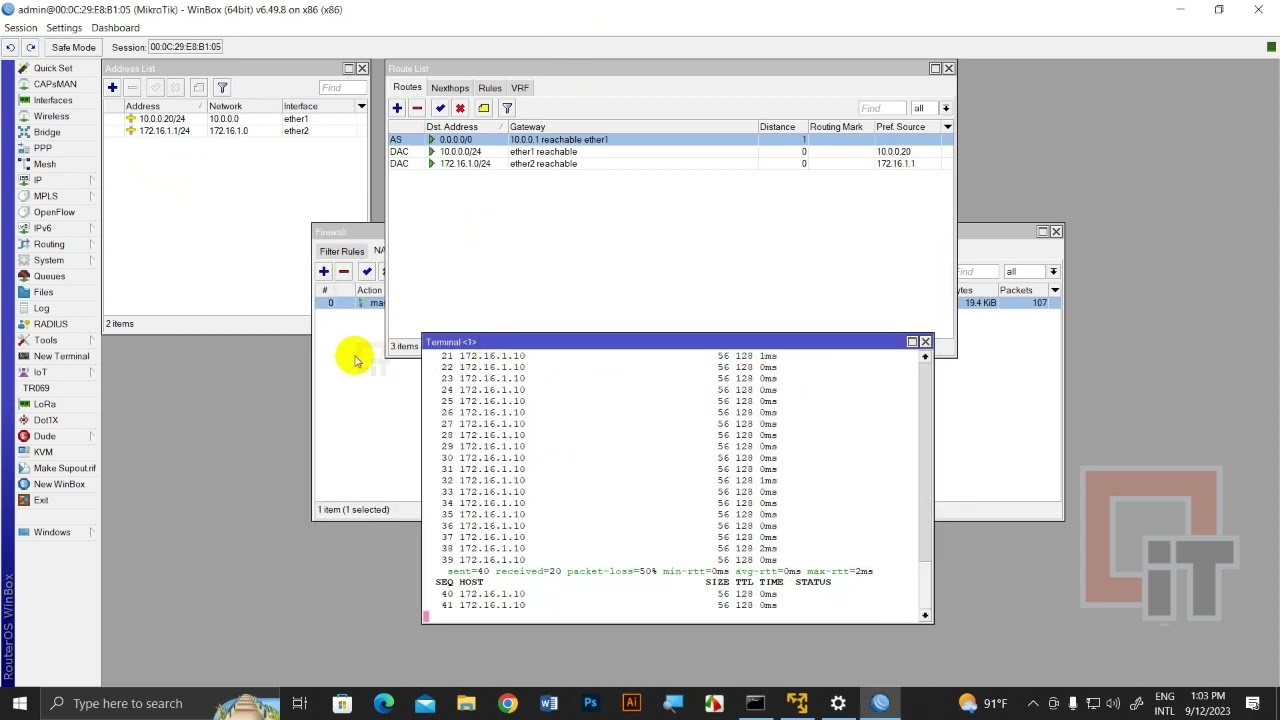The width and height of the screenshot is (1280, 720).
Task: Click Make Supout.rif
Action: (x=64, y=468)
